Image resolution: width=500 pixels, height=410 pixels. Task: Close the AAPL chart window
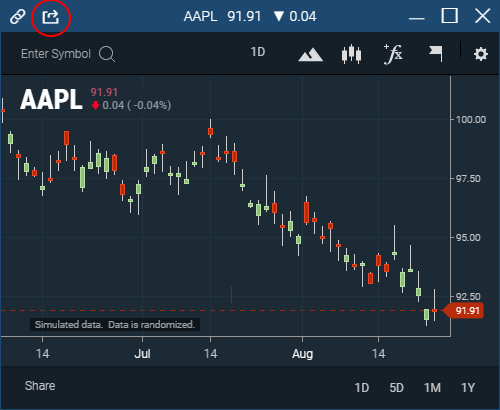pyautogui.click(x=482, y=16)
